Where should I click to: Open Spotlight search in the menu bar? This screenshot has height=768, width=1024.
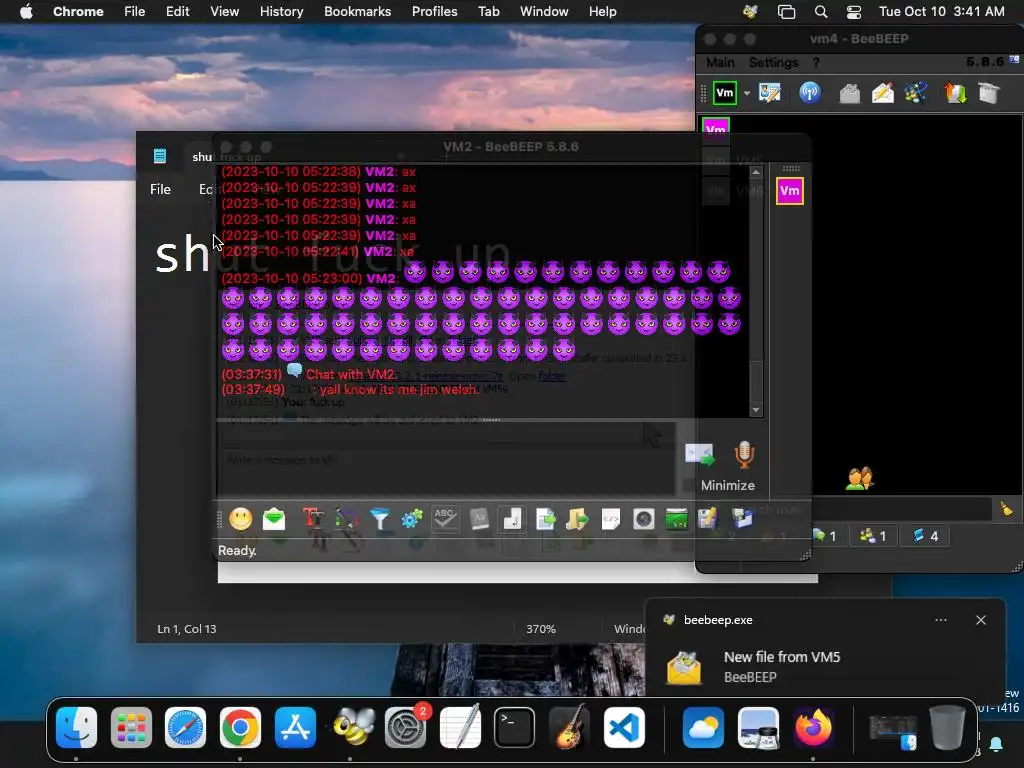coord(821,12)
